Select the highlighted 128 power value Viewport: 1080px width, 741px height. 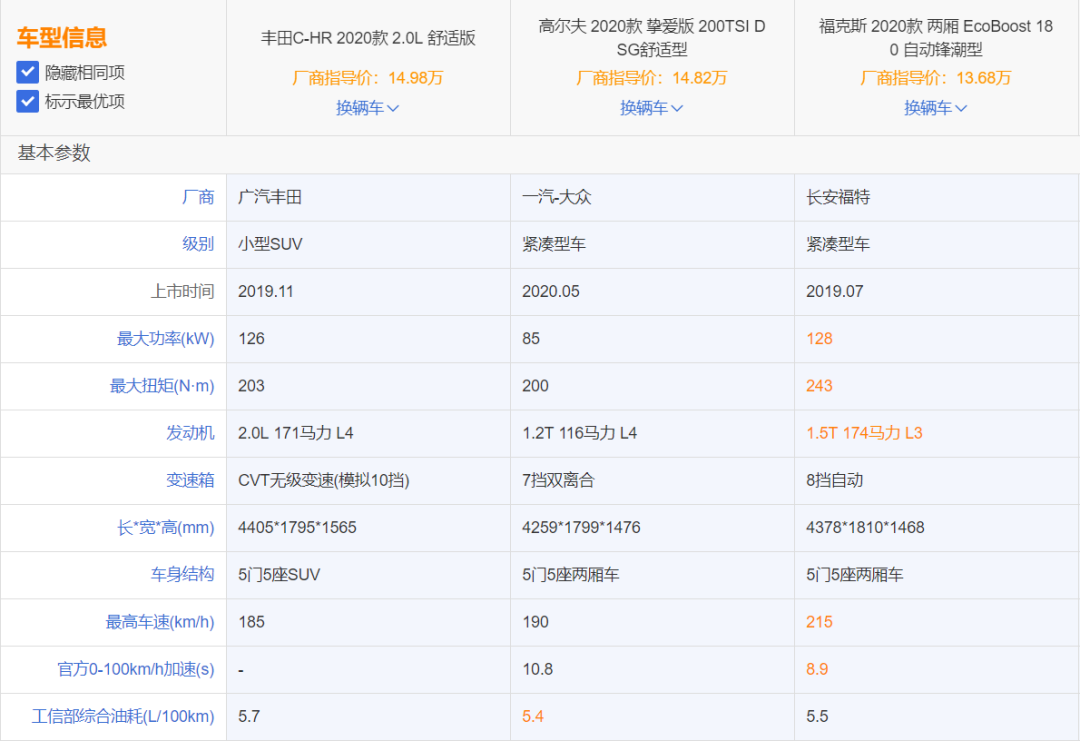click(x=819, y=339)
